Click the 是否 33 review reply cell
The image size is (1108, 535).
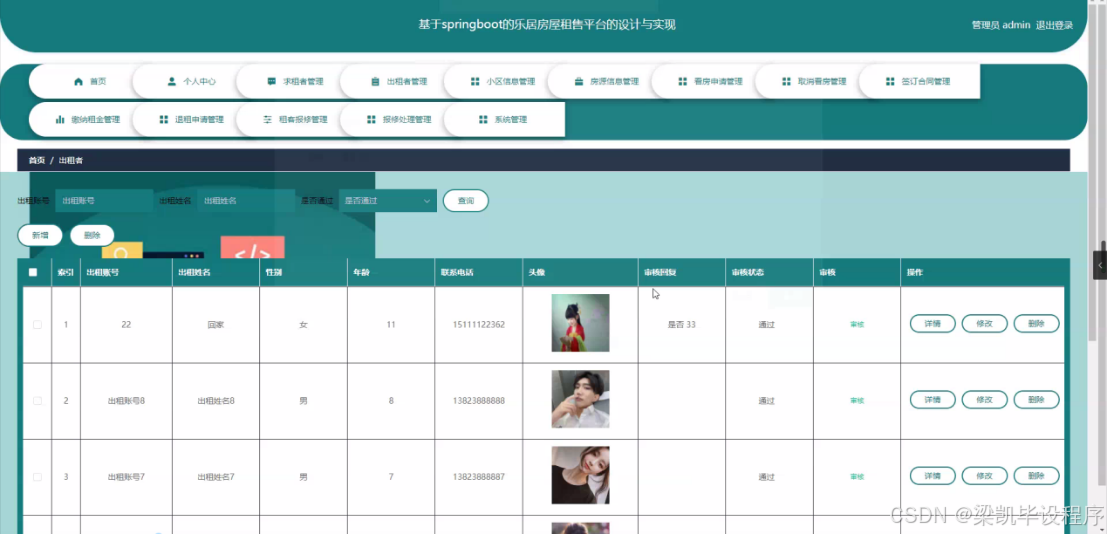681,324
